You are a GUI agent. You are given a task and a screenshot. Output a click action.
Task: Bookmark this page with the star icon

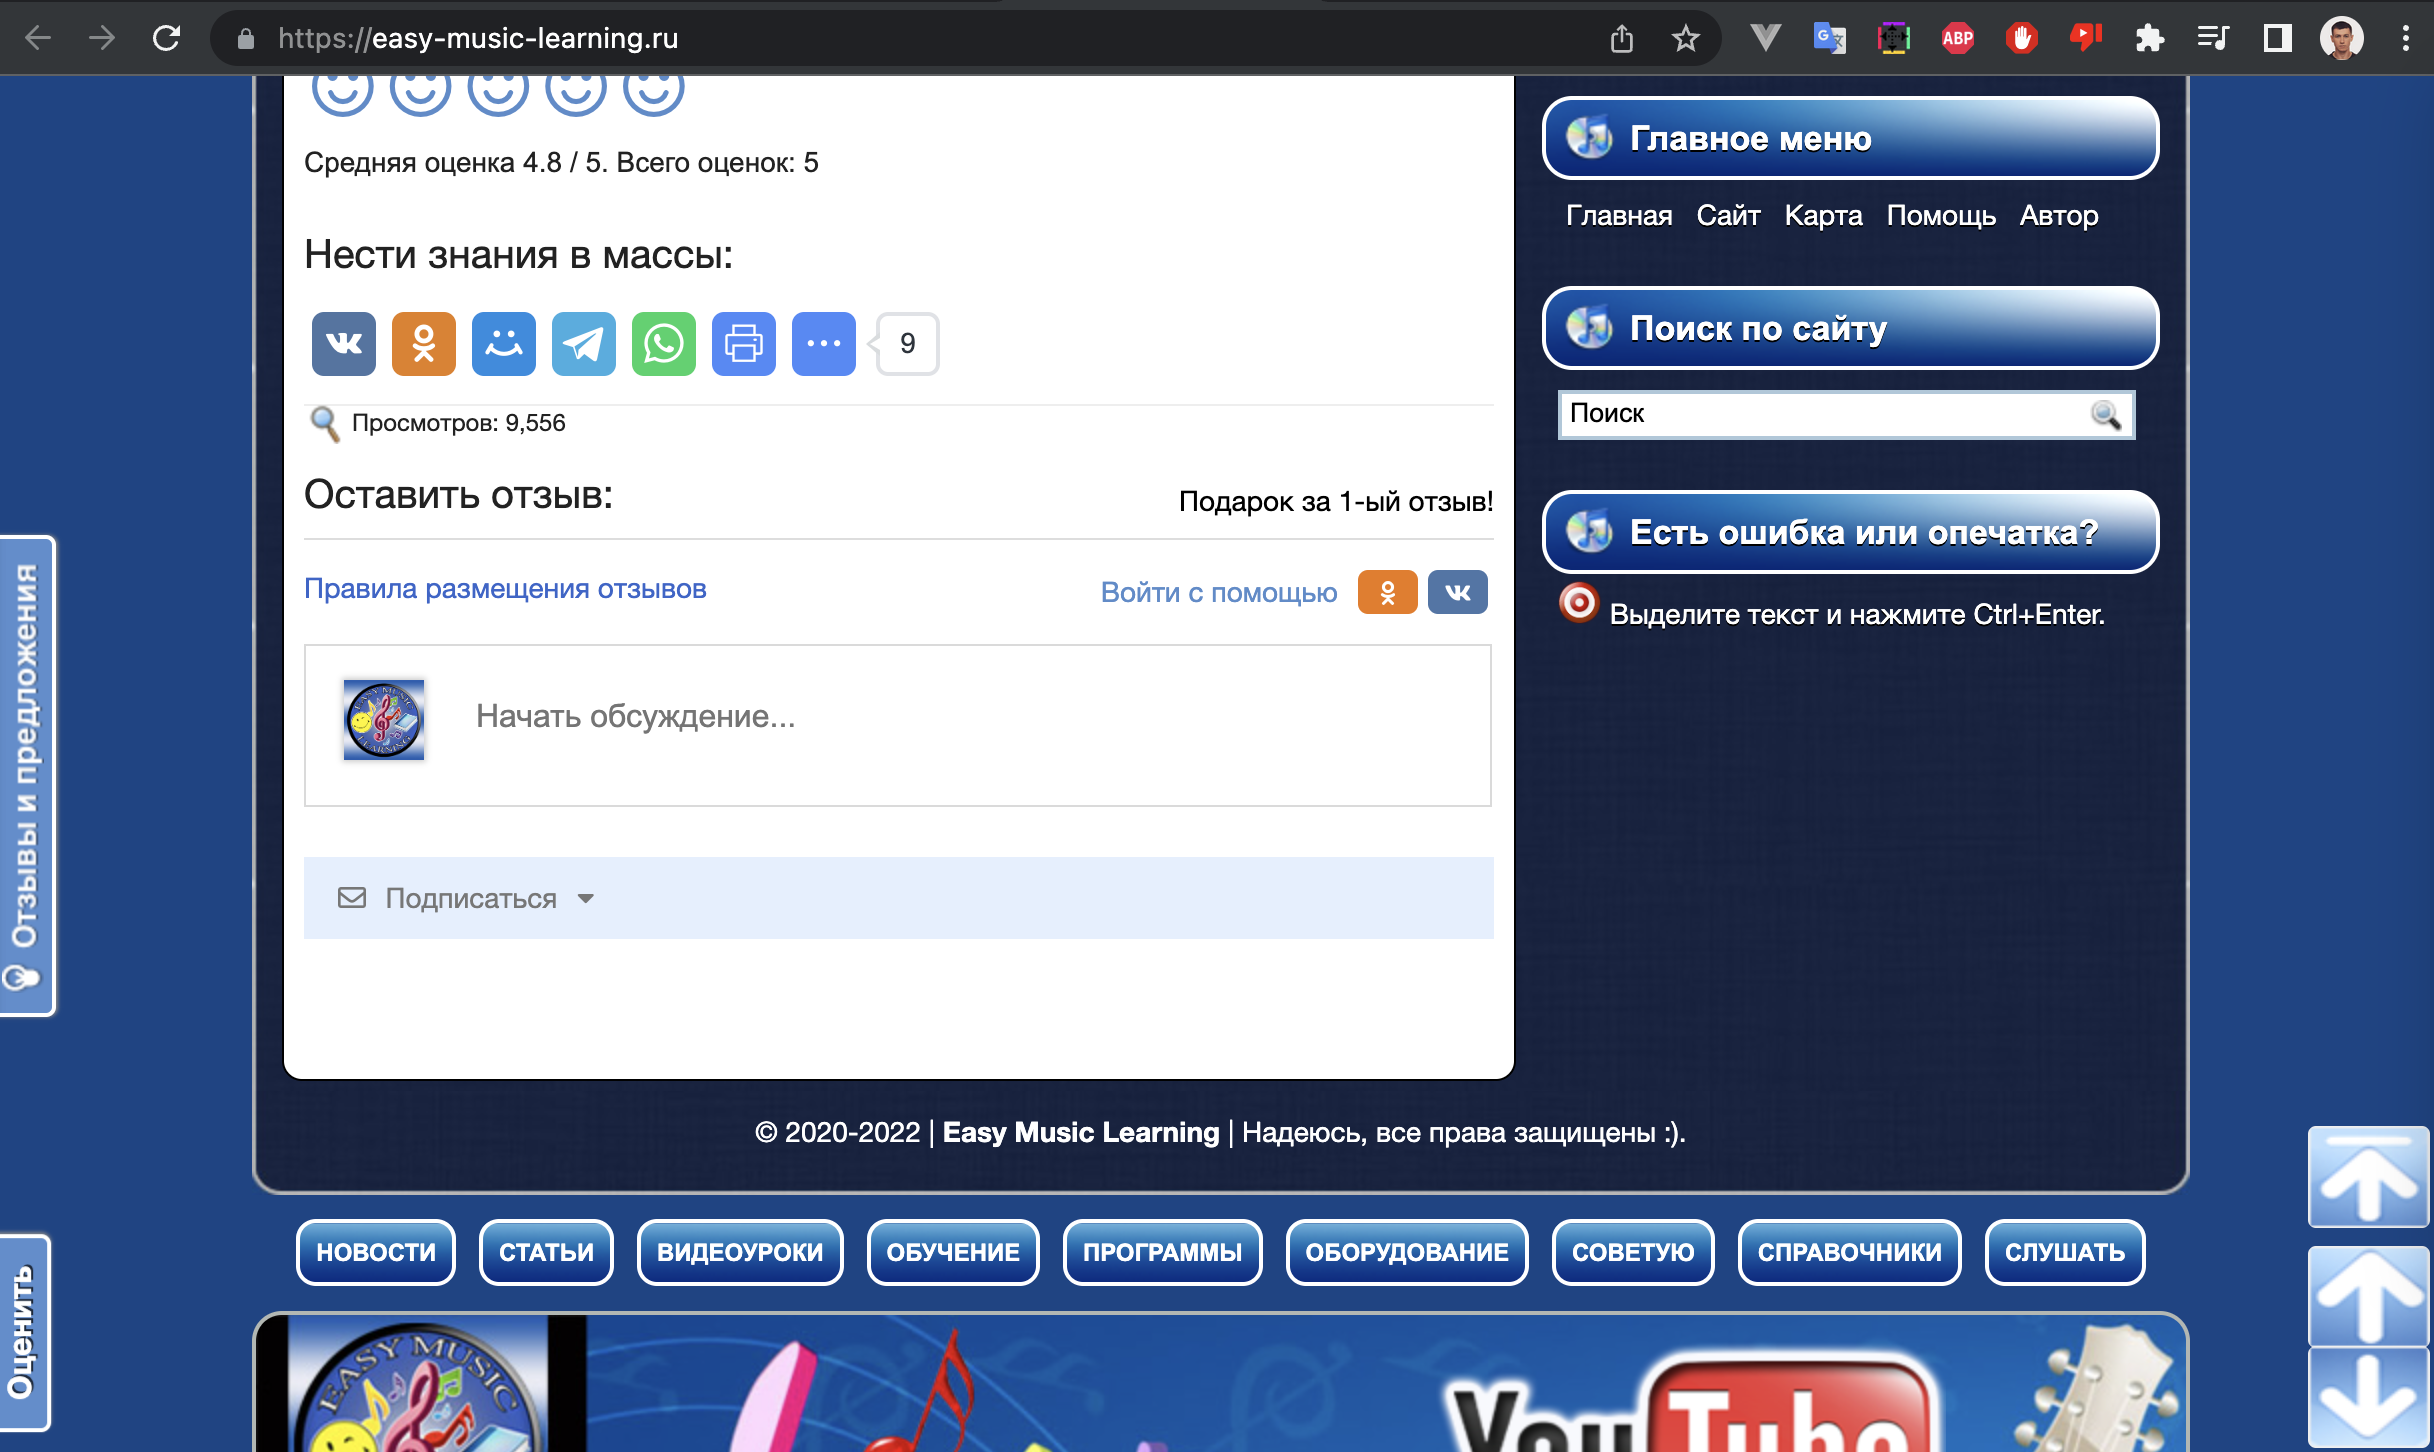pos(1685,38)
